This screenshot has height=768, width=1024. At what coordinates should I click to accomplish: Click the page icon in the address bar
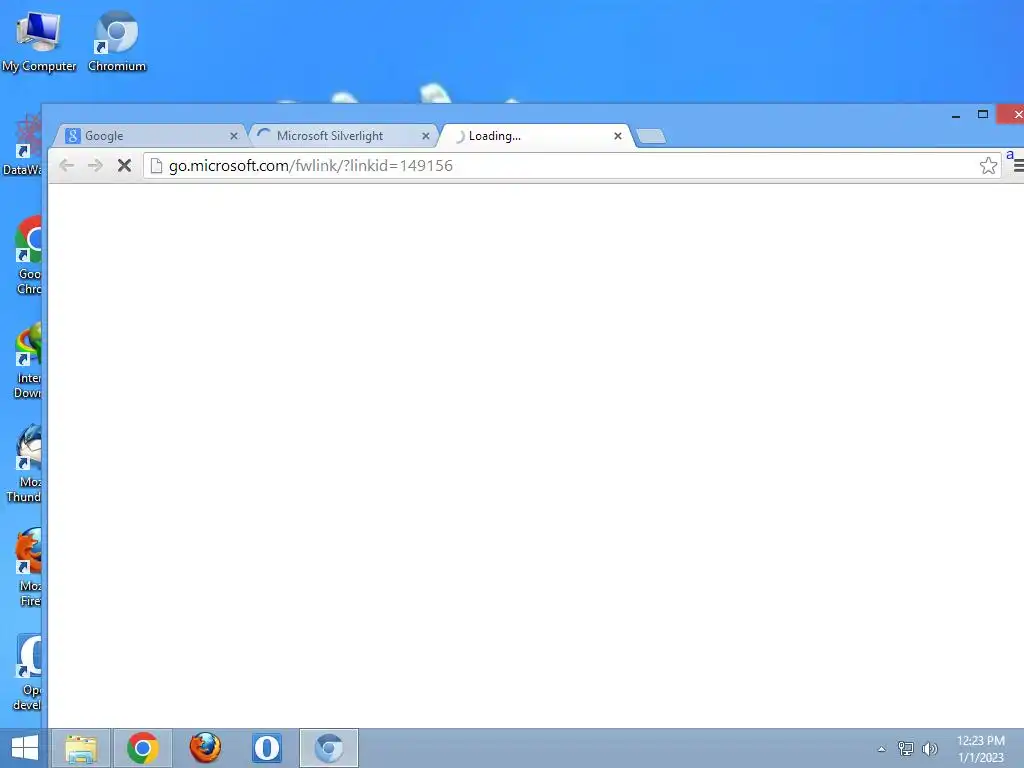[156, 166]
